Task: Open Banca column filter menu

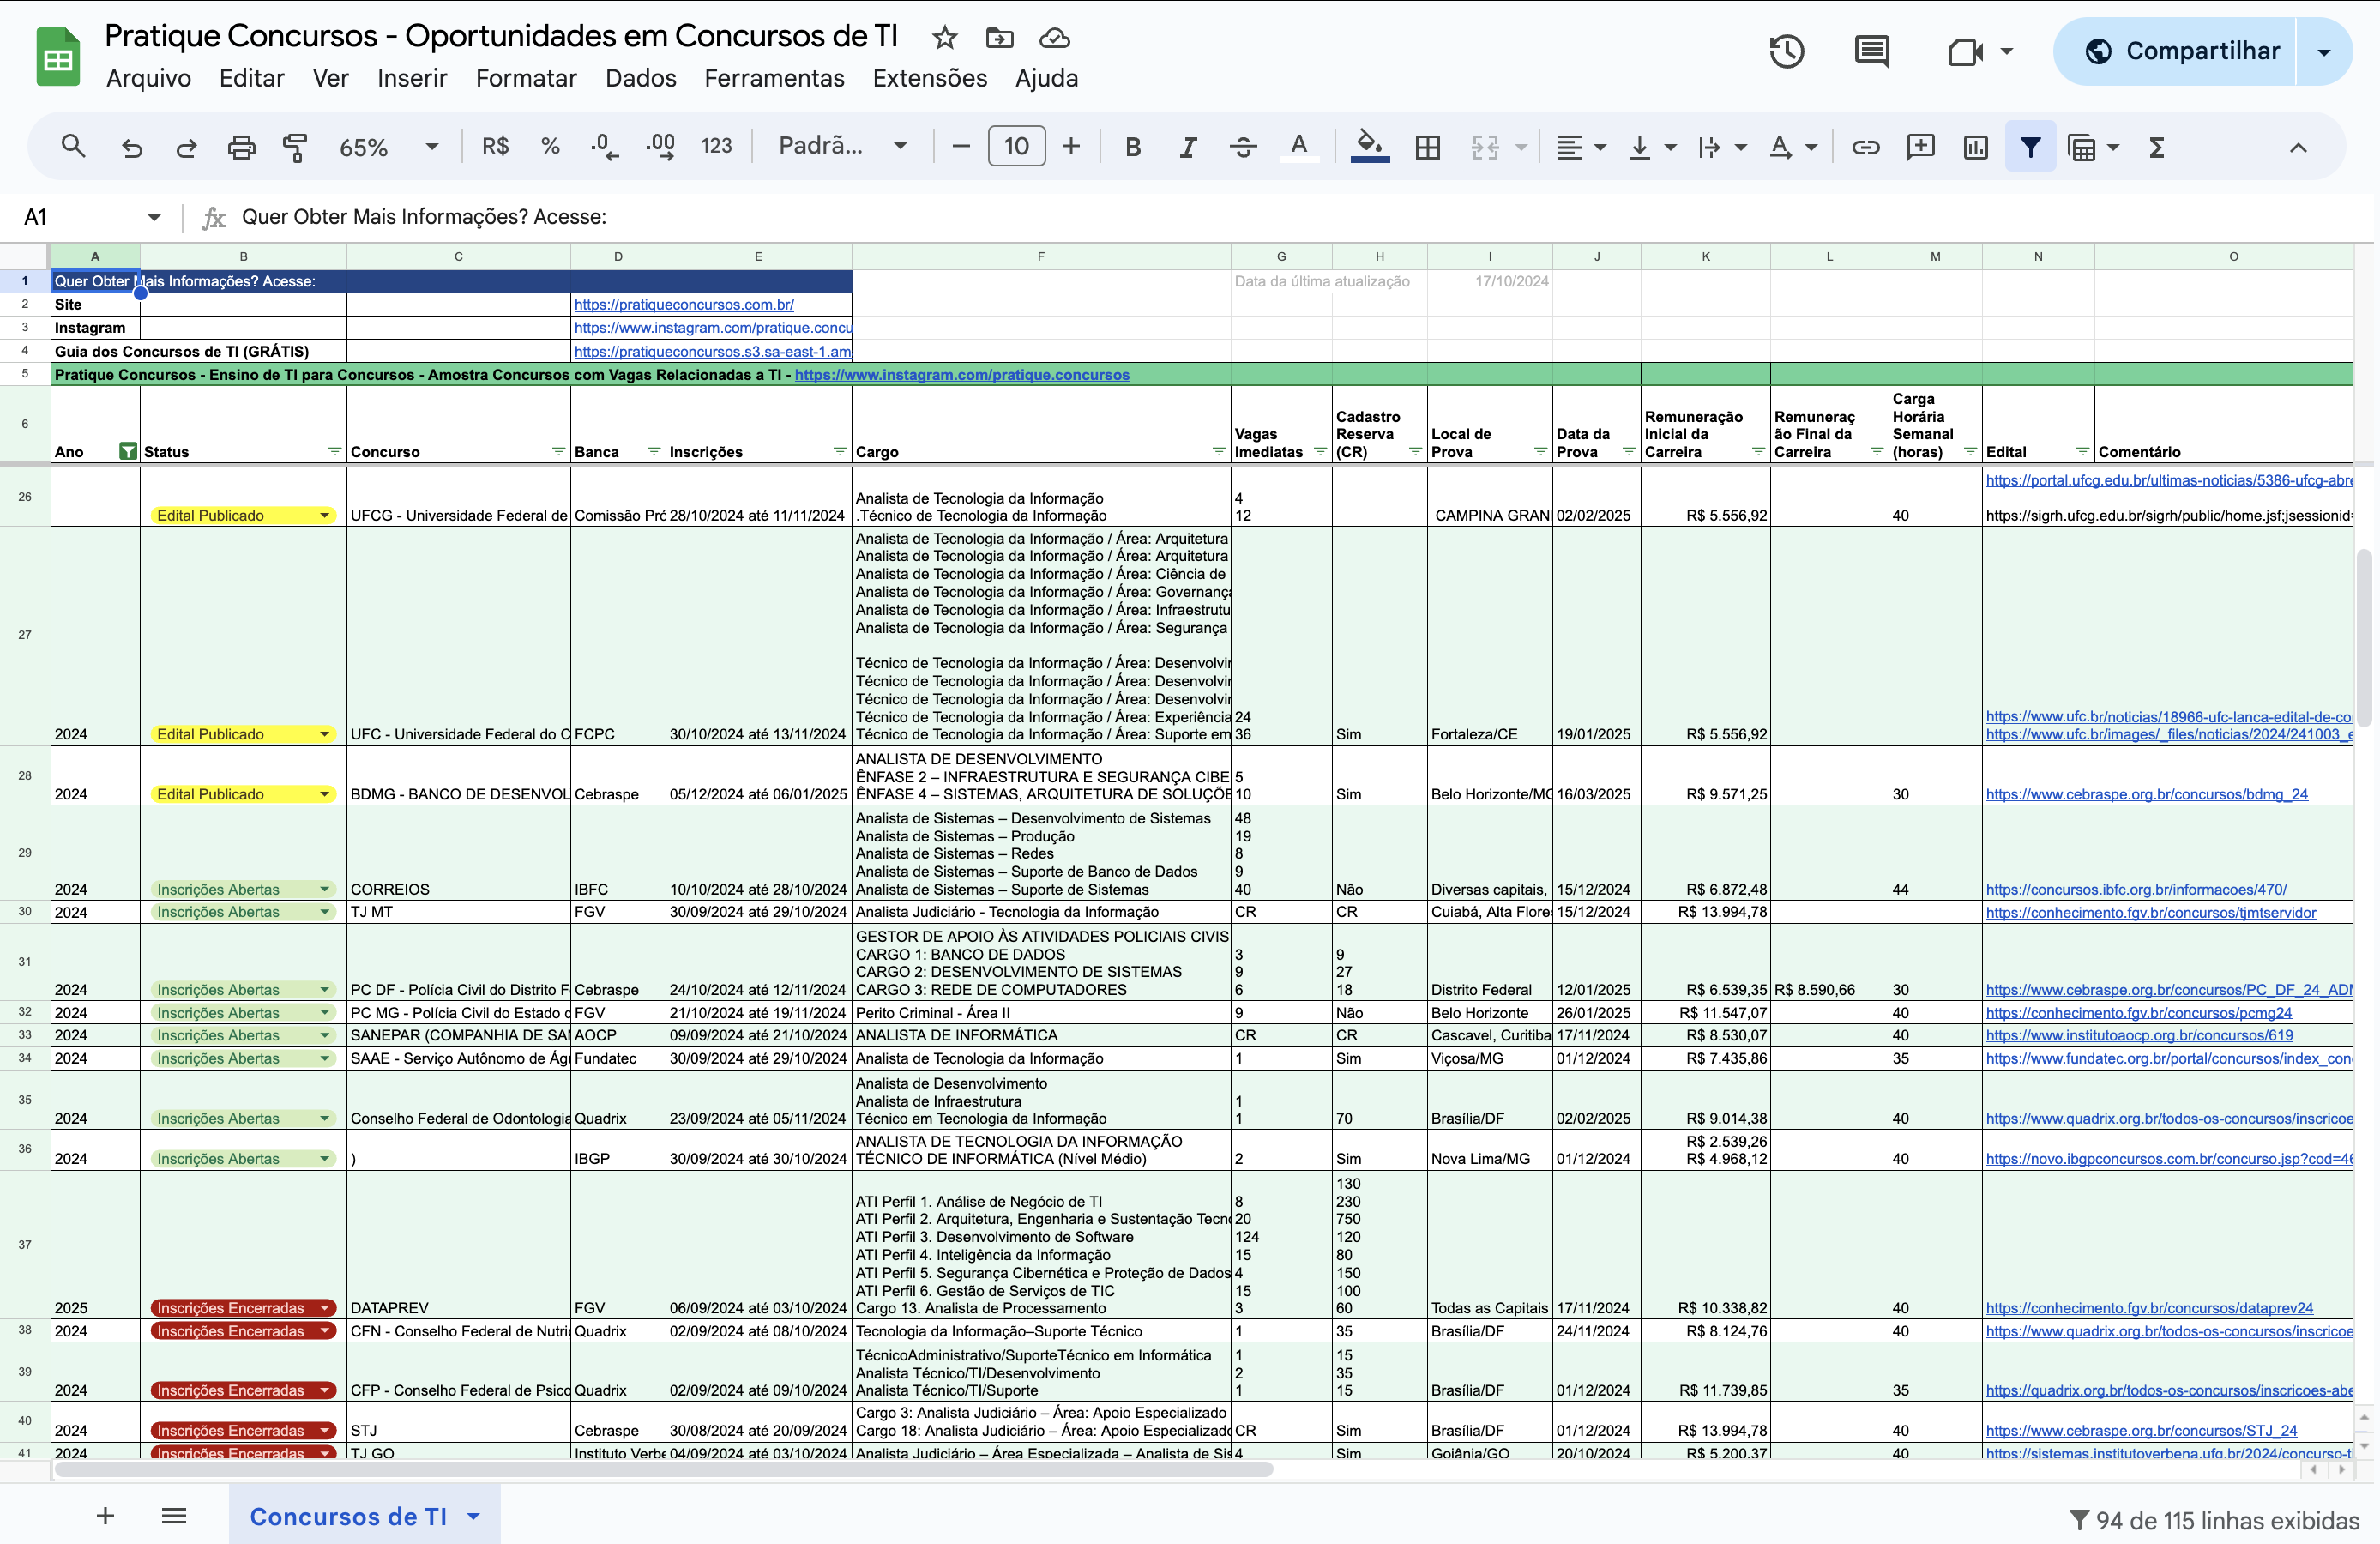Action: tap(654, 452)
